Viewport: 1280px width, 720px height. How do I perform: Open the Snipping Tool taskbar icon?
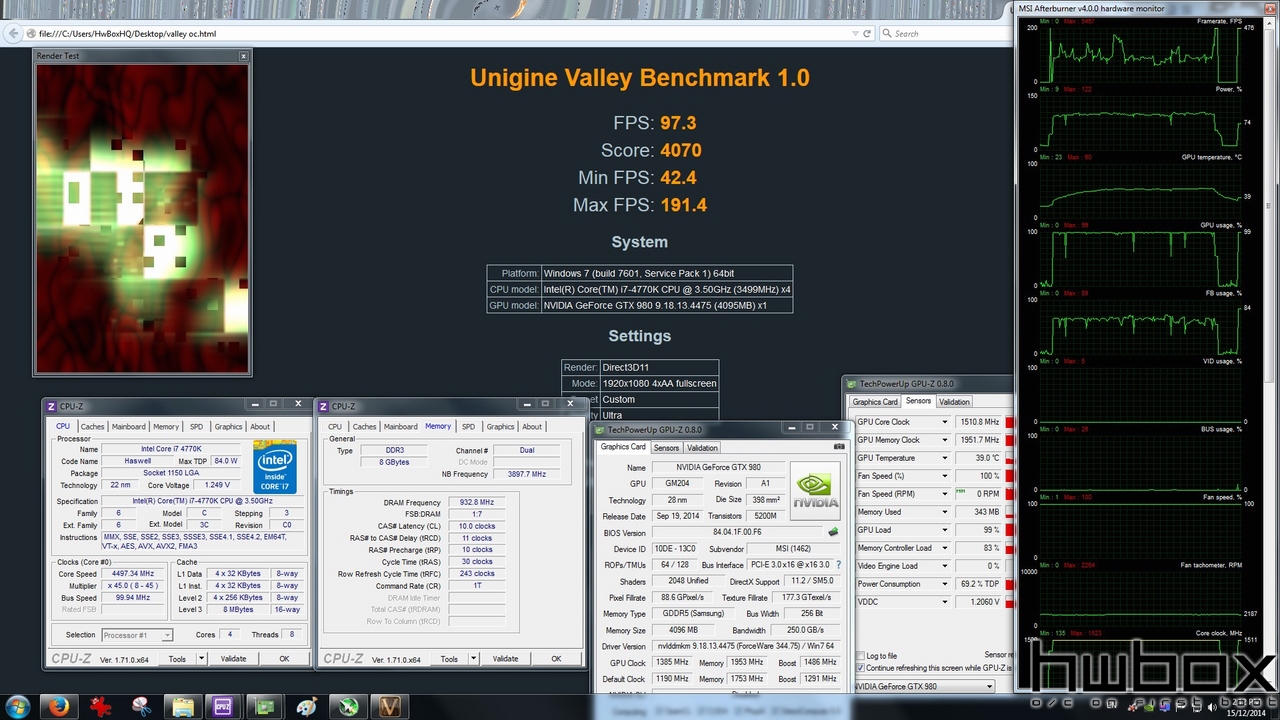pos(141,706)
